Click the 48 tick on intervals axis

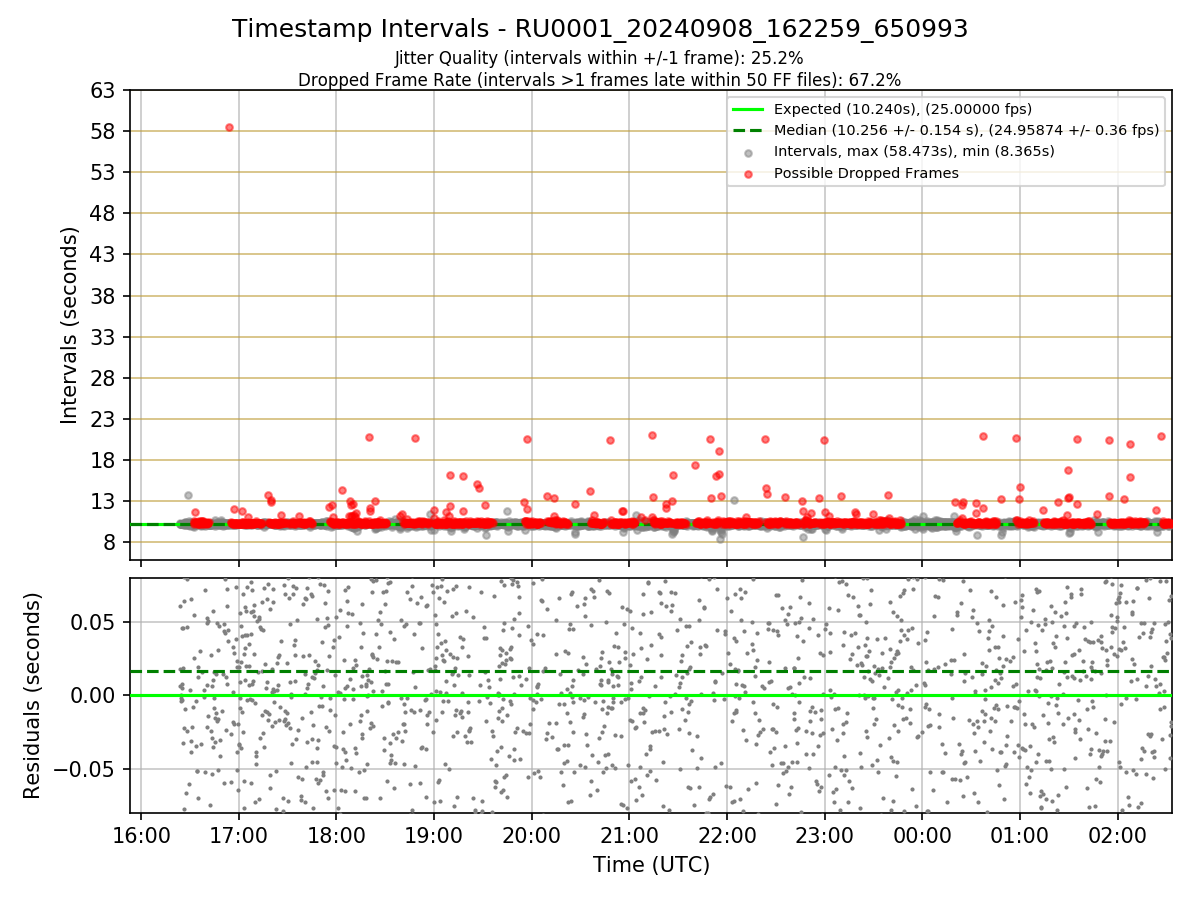105,213
